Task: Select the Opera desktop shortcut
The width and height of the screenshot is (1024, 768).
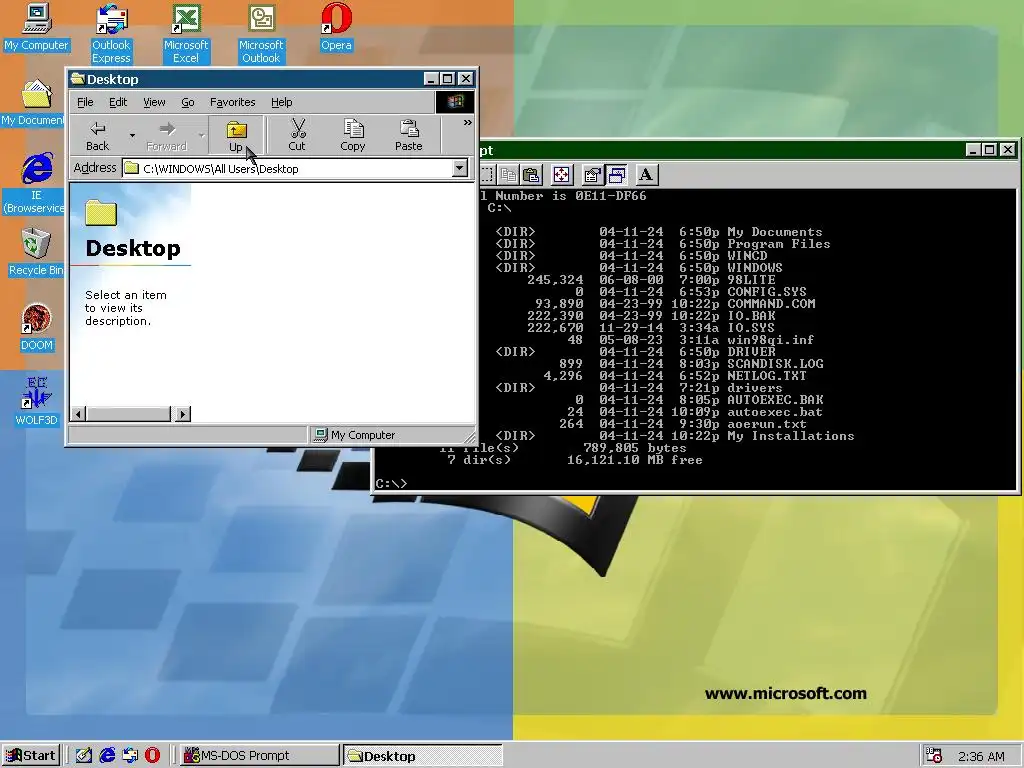Action: click(336, 27)
